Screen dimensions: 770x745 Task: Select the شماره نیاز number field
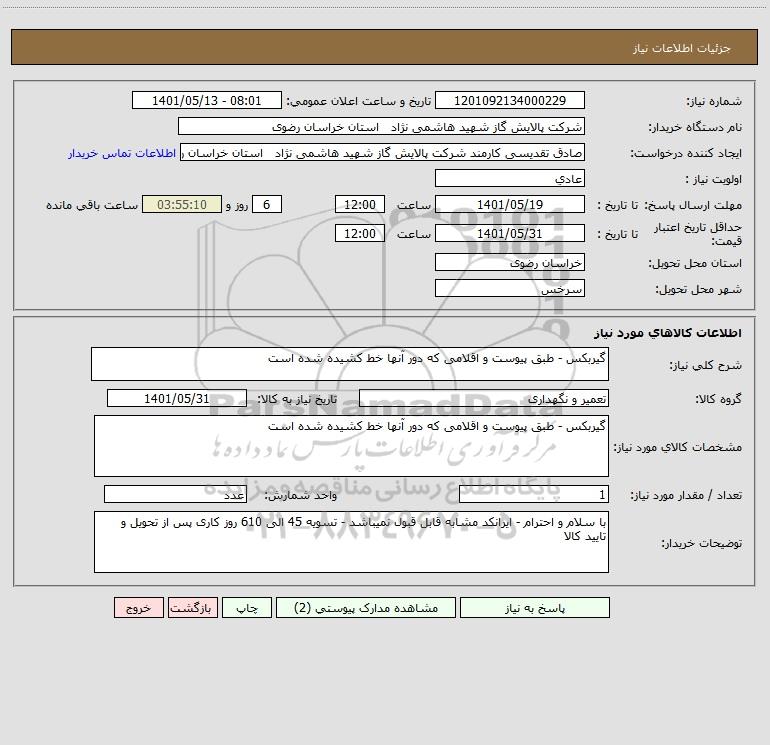point(510,100)
